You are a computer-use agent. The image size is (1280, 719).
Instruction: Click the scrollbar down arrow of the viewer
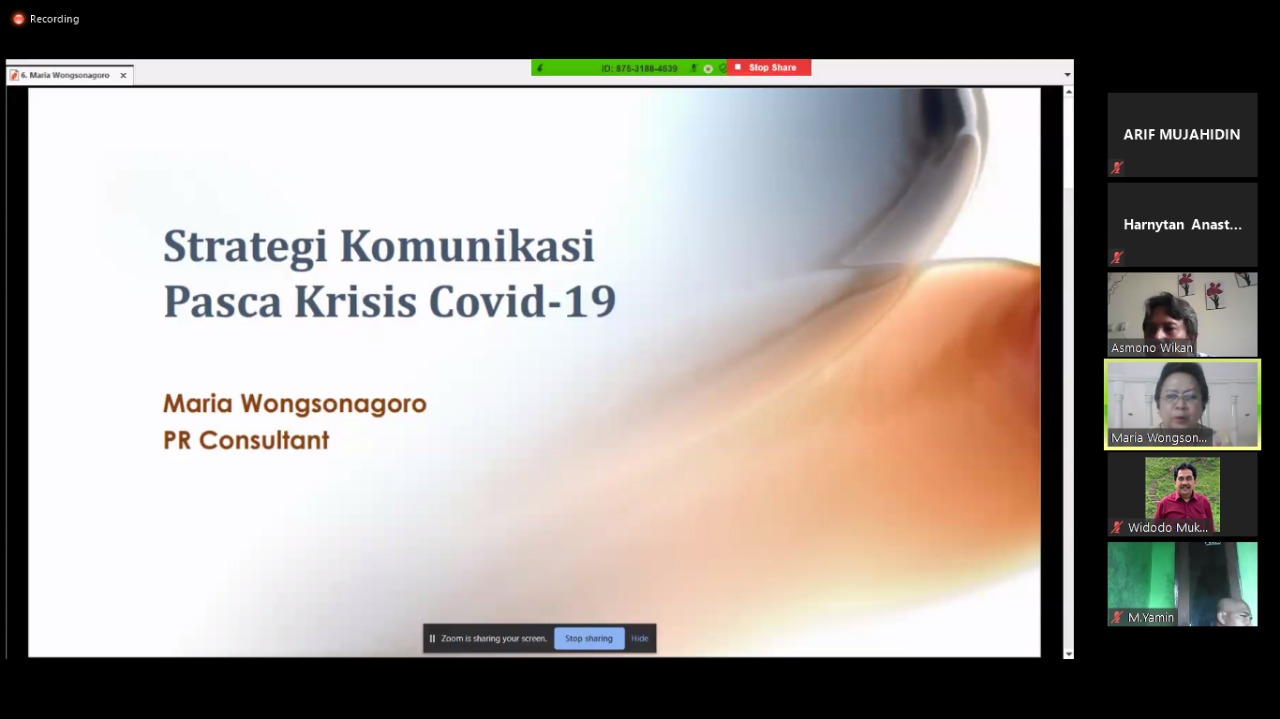pos(1068,653)
